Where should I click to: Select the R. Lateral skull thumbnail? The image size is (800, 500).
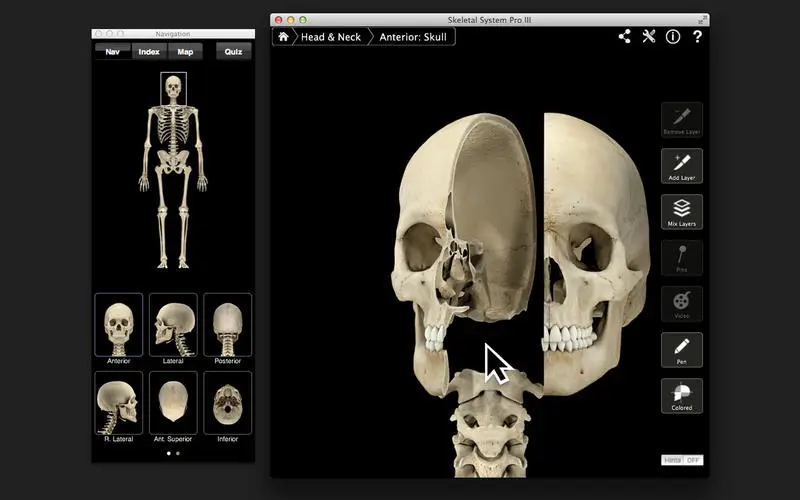click(118, 403)
